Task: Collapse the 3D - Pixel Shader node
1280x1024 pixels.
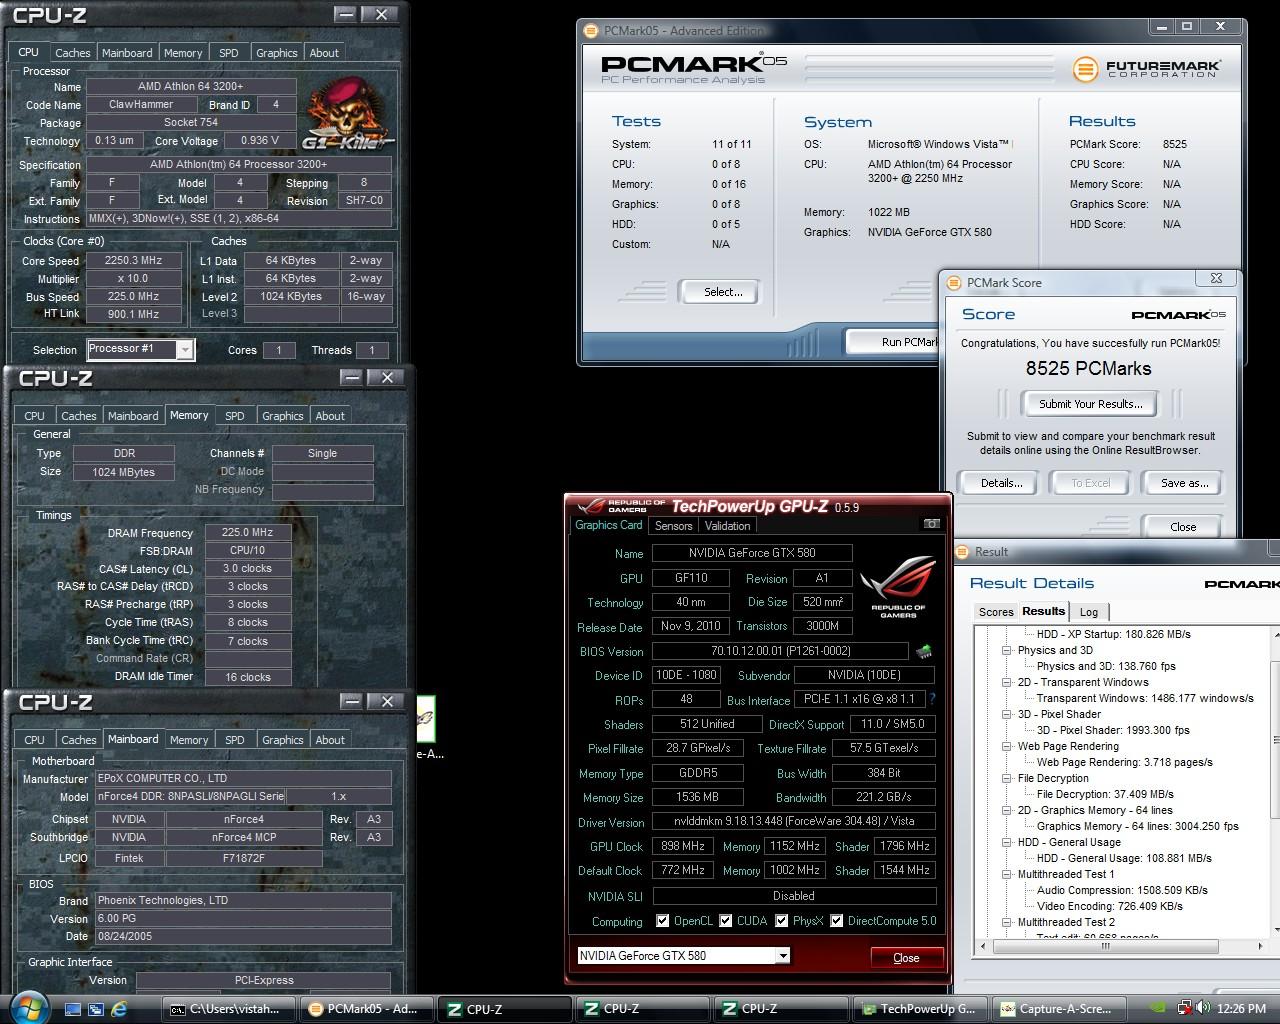Action: (1007, 714)
